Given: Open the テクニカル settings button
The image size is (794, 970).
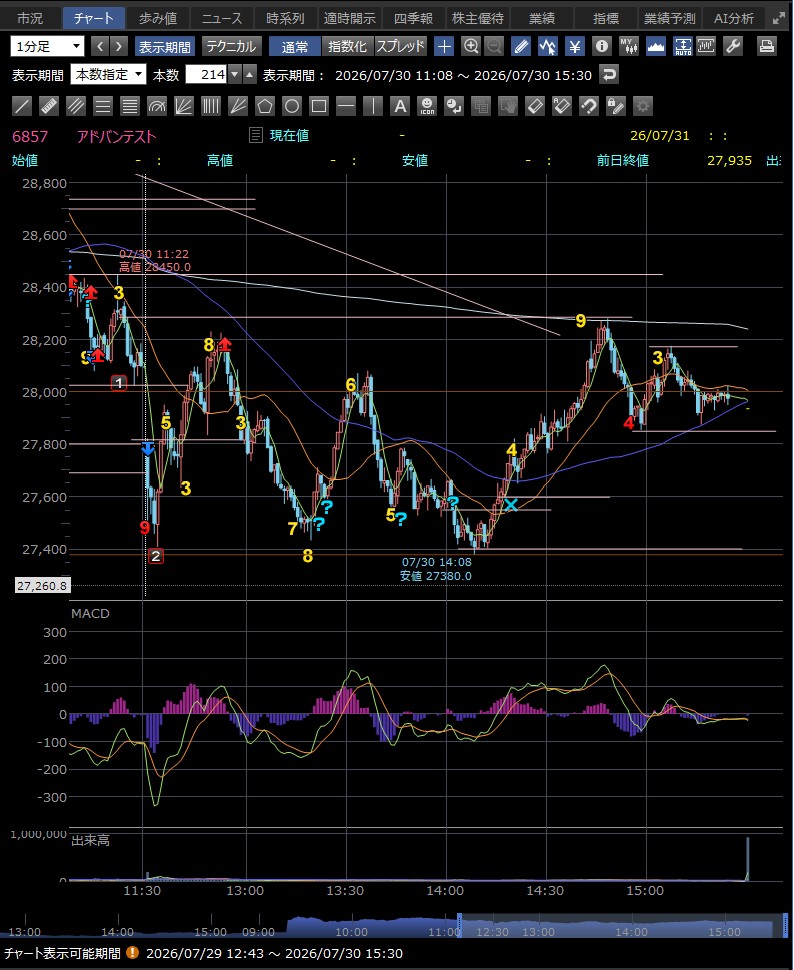Looking at the screenshot, I should (231, 46).
